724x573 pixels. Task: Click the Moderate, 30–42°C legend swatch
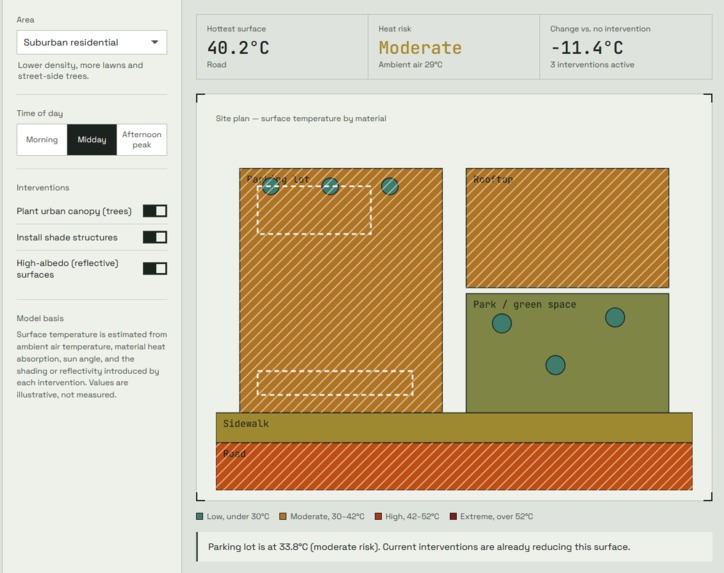(283, 516)
